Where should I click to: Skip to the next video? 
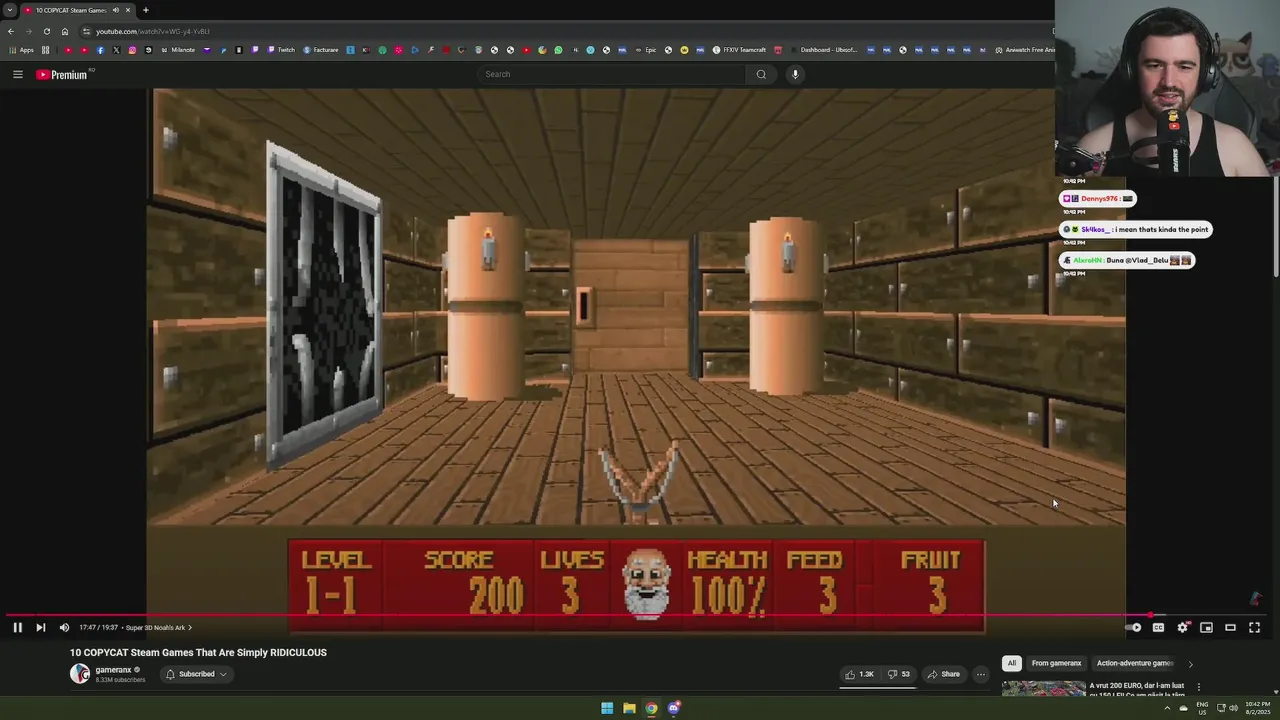pyautogui.click(x=40, y=627)
